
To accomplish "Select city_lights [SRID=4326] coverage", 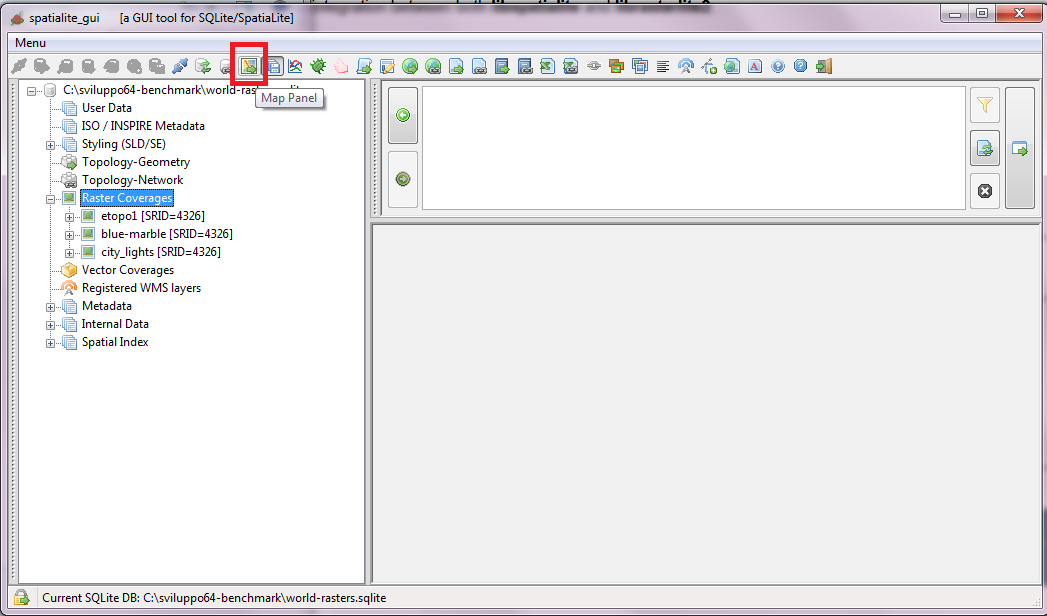I will (x=161, y=252).
